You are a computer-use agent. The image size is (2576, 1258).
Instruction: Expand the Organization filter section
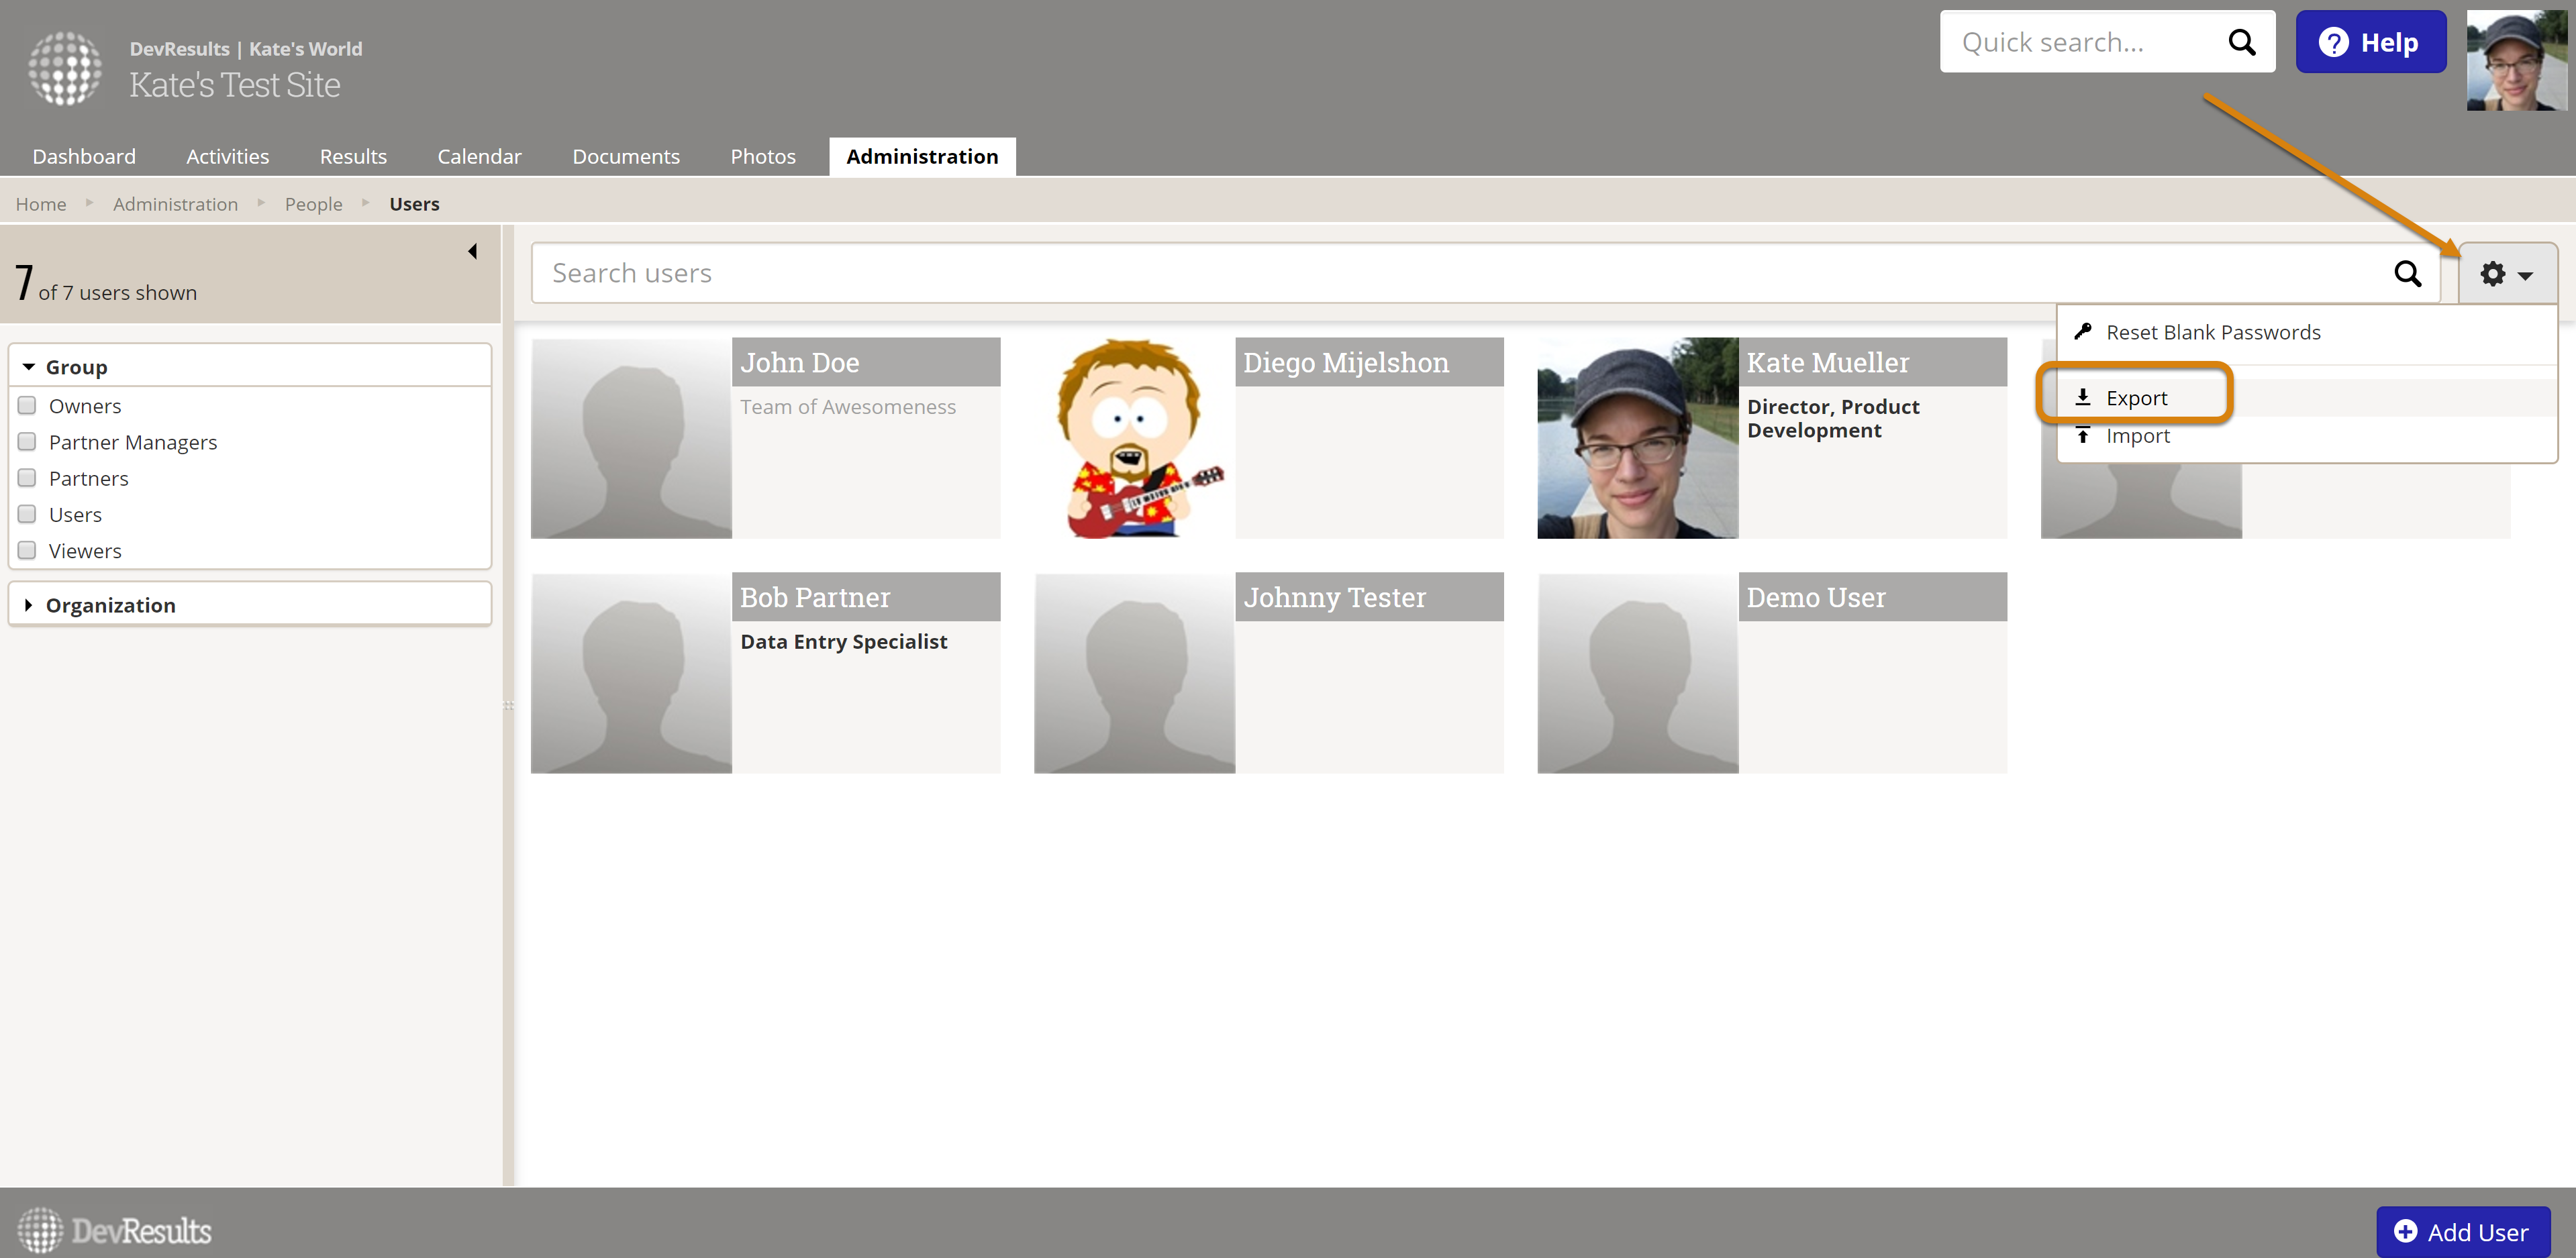tap(29, 605)
